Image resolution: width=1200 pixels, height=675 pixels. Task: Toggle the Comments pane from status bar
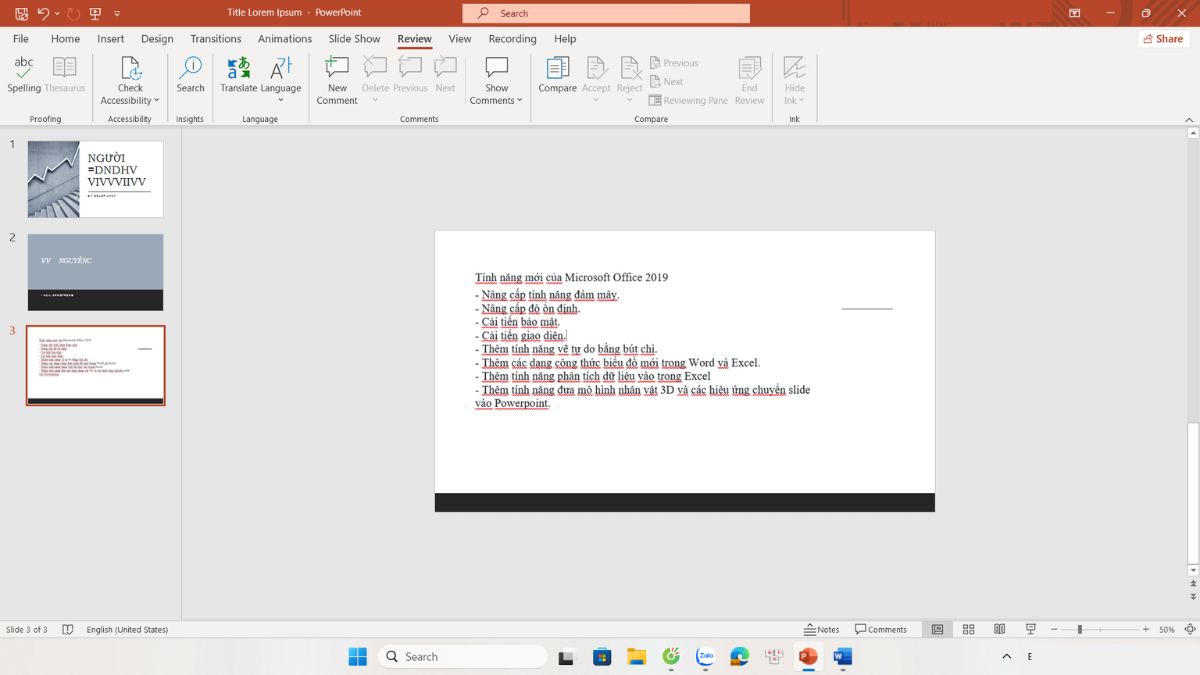tap(881, 629)
